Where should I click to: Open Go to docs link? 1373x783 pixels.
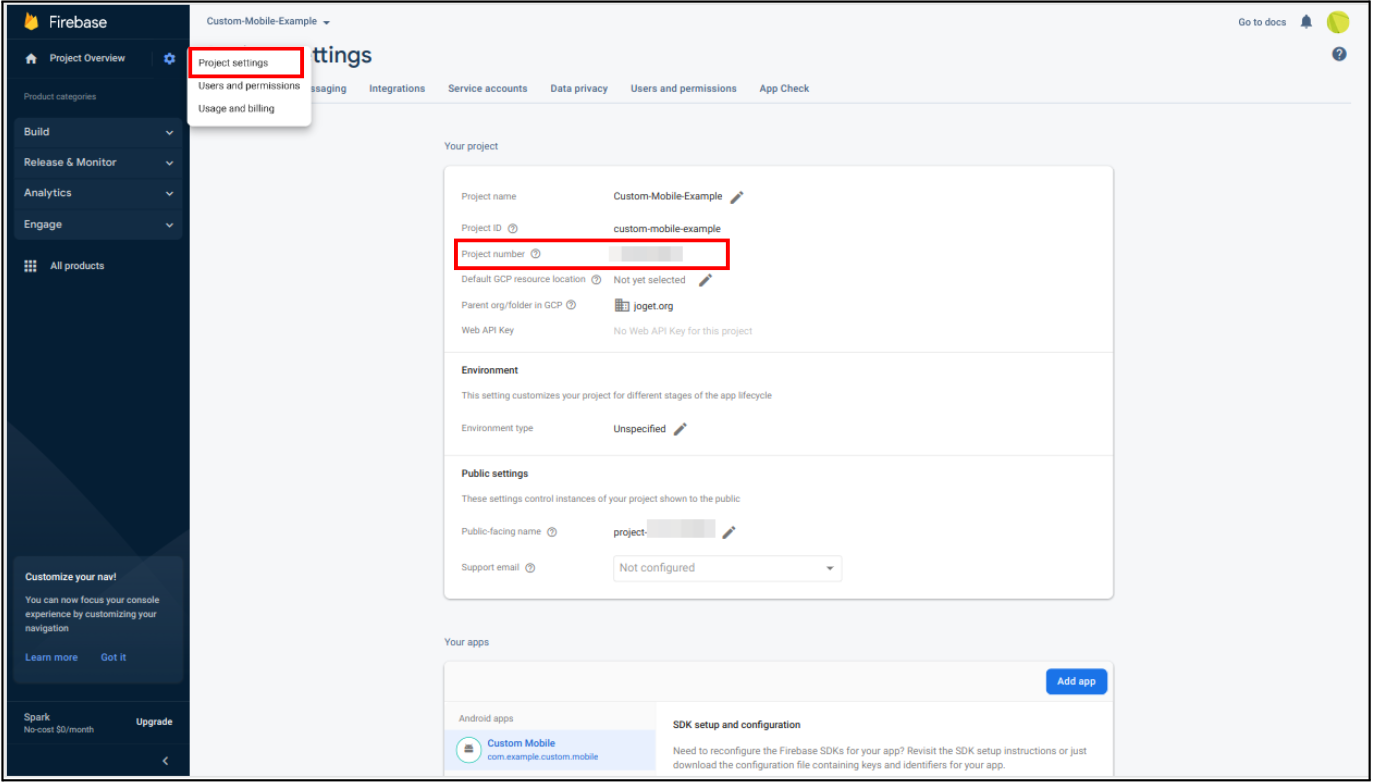coord(1262,22)
